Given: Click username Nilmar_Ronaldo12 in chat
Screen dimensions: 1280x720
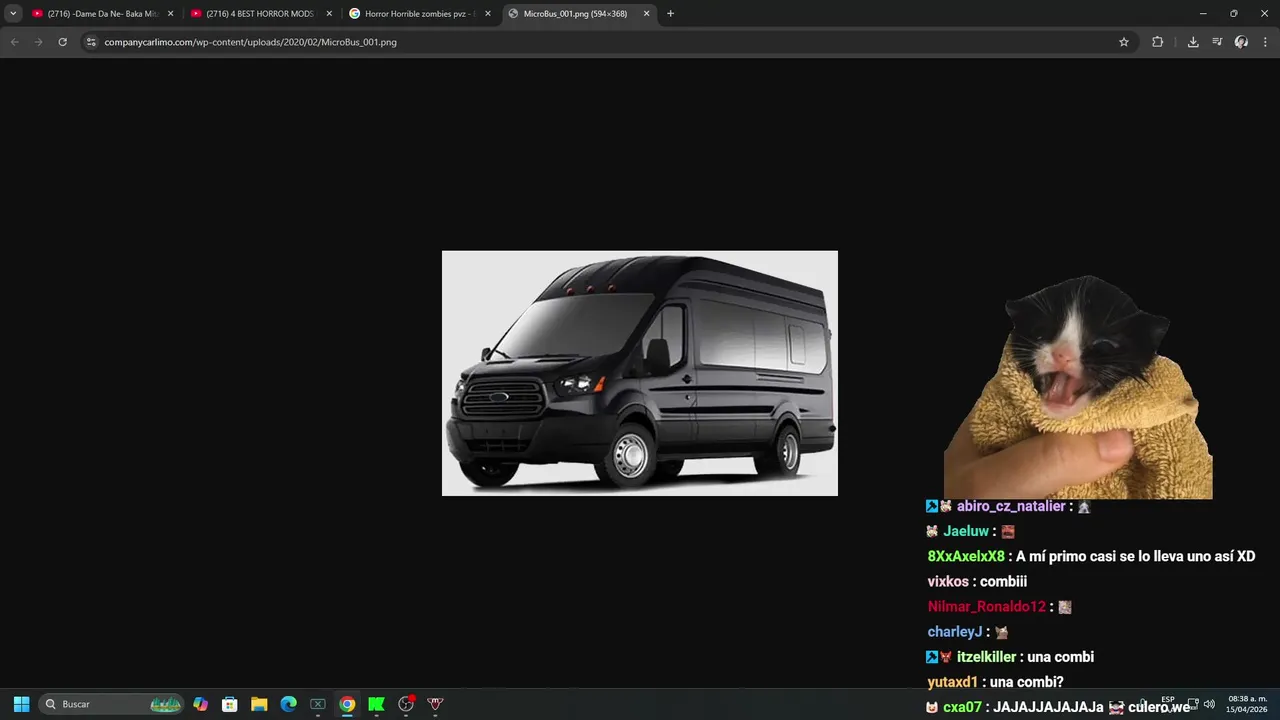Looking at the screenshot, I should [x=987, y=607].
